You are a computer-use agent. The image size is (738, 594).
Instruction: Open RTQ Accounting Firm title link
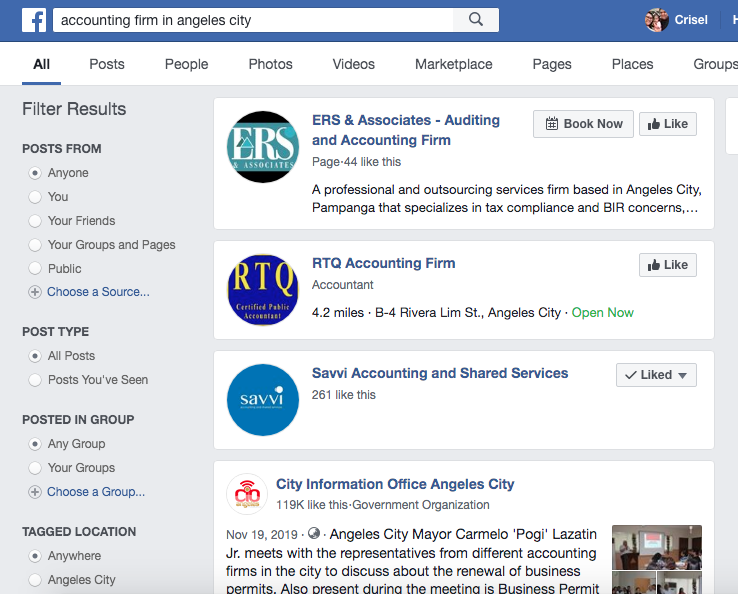click(384, 263)
